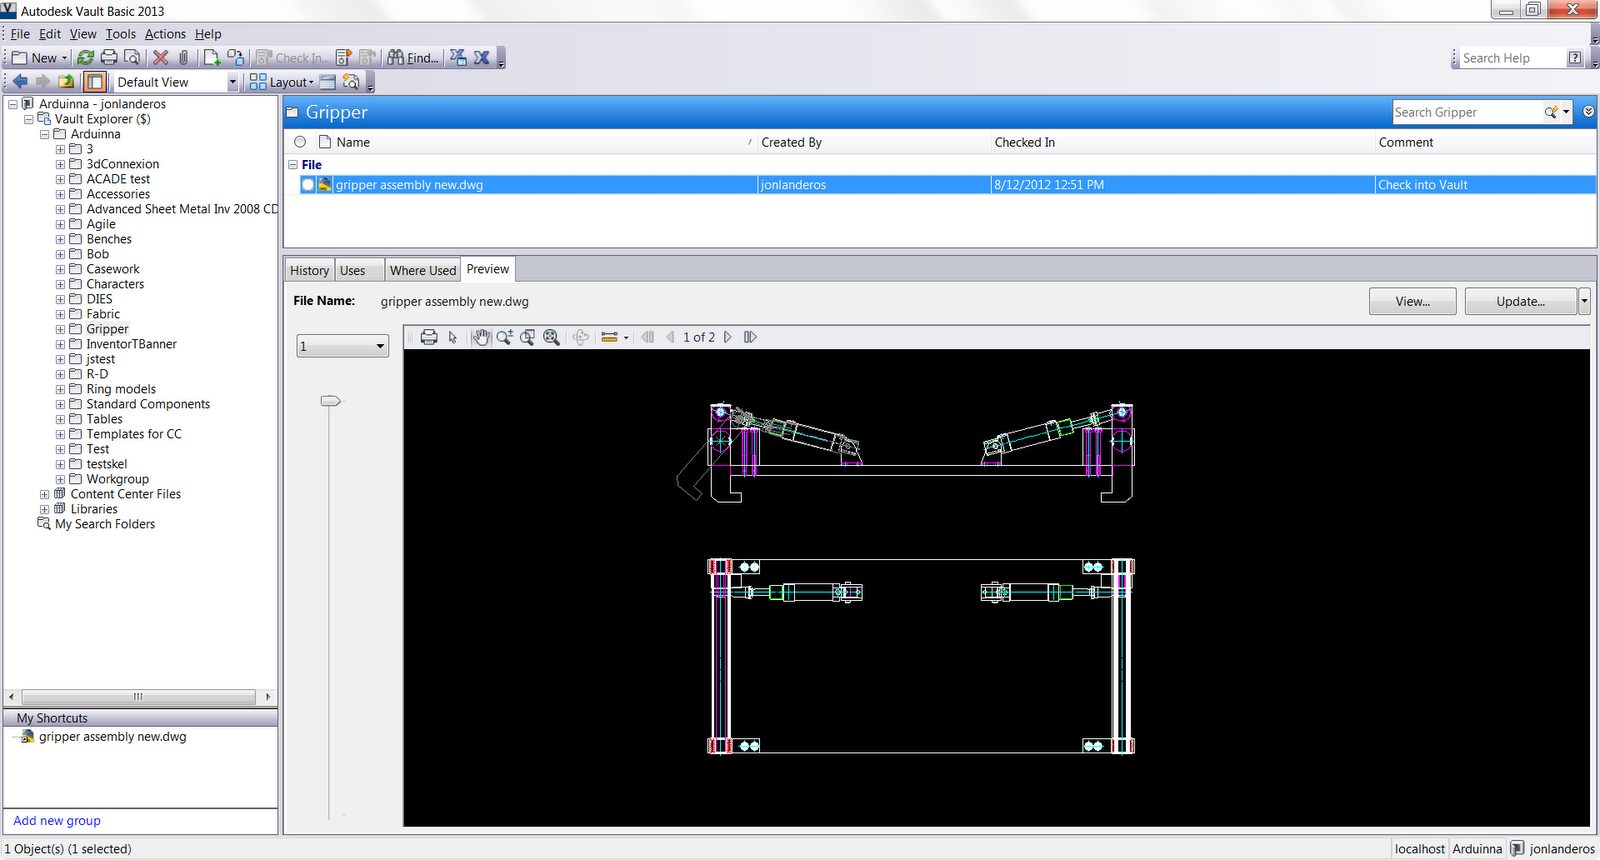Switch to the Where Used tab
This screenshot has height=860, width=1600.
(x=423, y=270)
